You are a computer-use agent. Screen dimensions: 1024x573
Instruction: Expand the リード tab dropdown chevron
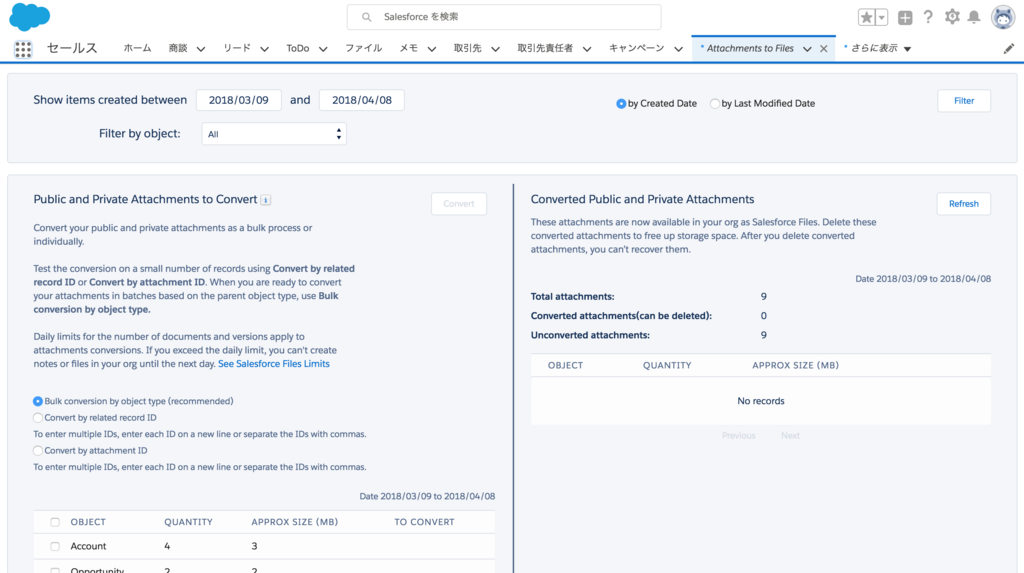tap(264, 49)
